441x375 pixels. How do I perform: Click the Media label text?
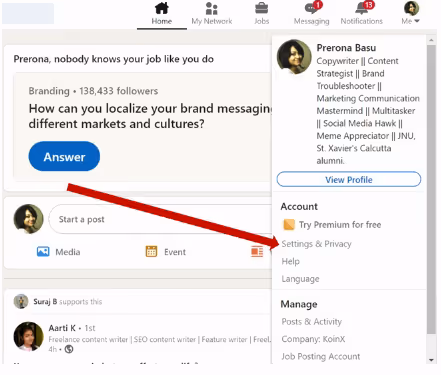coord(68,252)
